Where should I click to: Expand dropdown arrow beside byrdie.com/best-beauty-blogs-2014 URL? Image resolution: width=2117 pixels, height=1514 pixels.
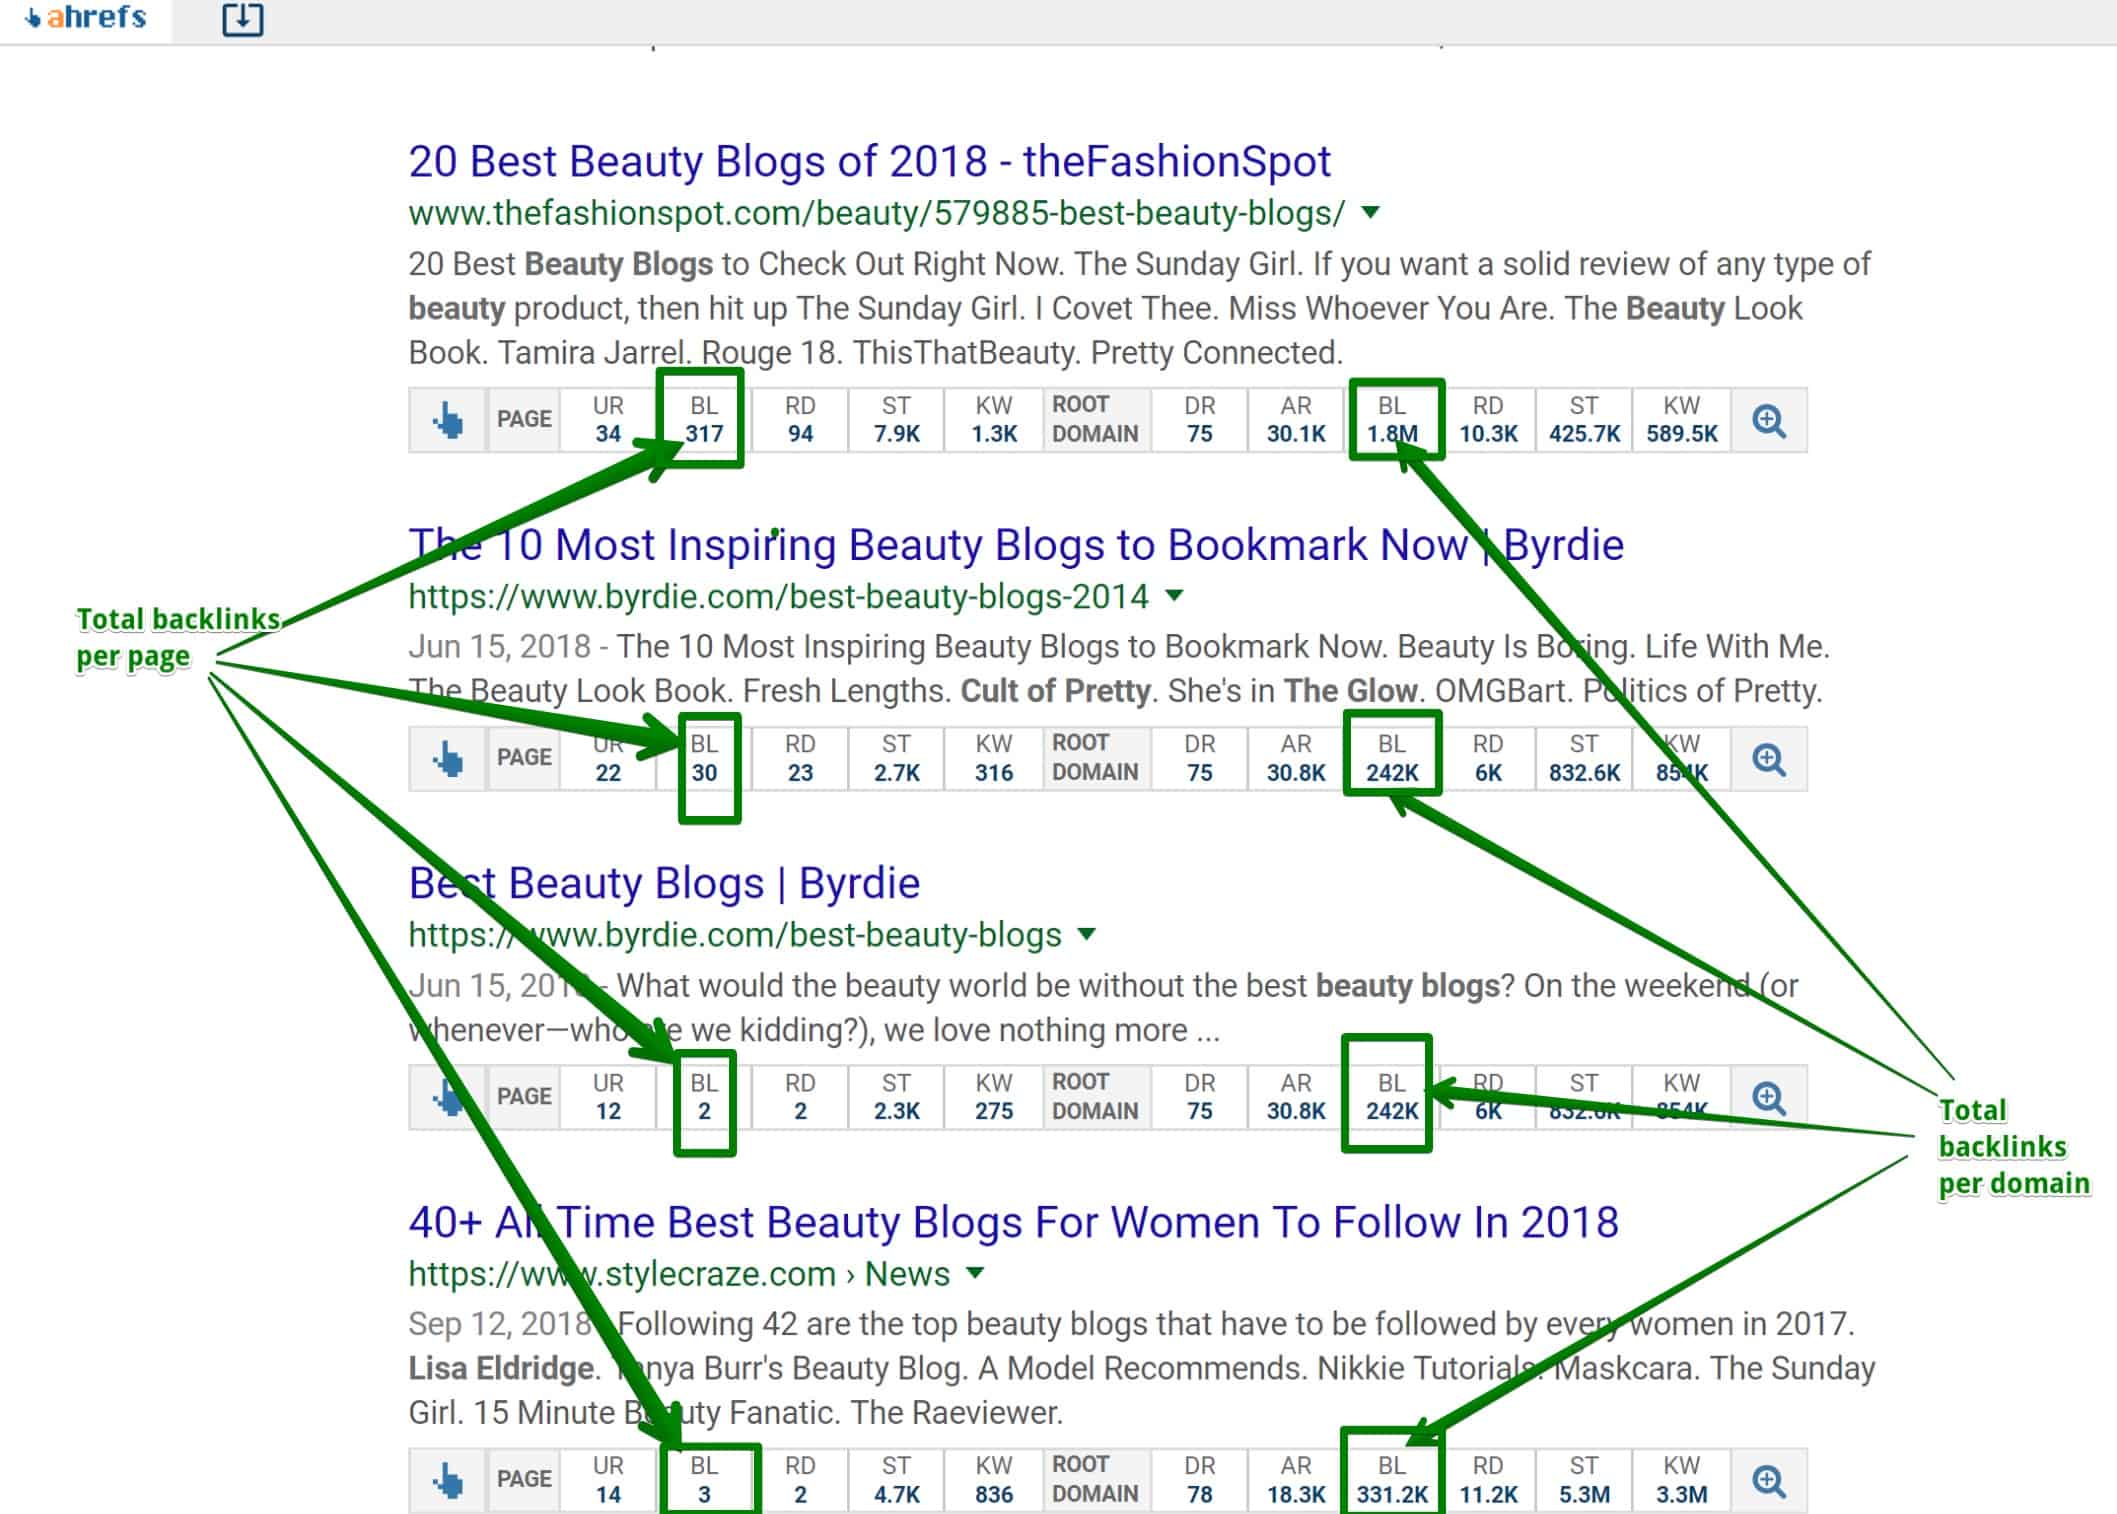point(1175,596)
